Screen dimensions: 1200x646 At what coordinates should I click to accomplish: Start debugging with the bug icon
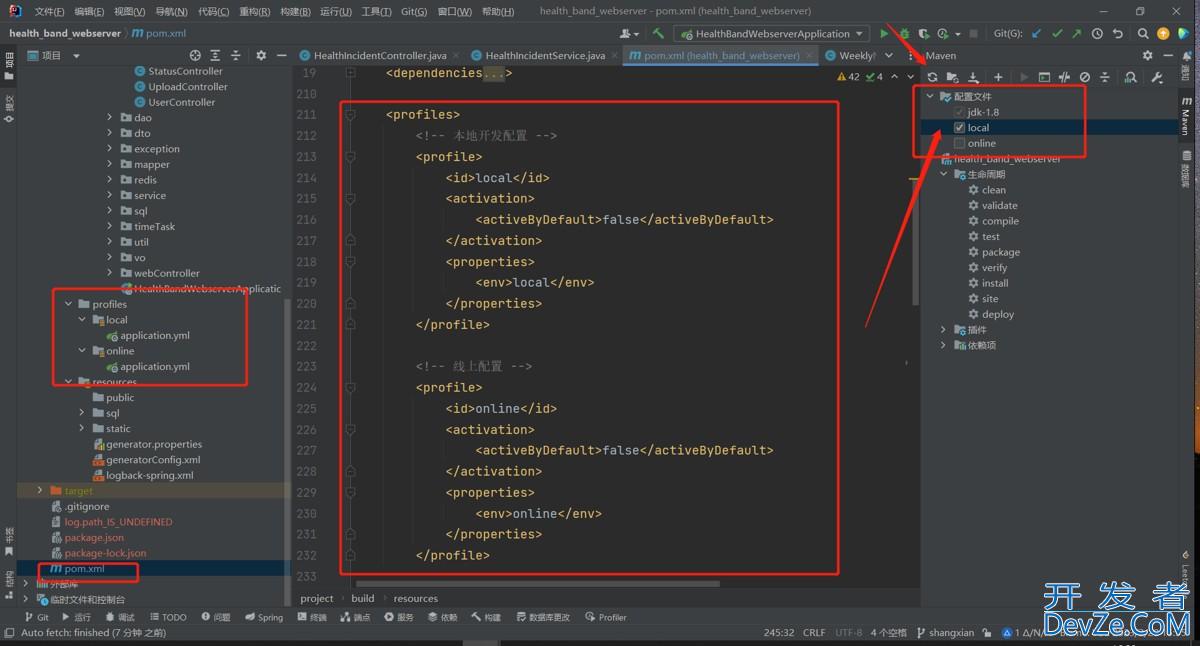(904, 34)
